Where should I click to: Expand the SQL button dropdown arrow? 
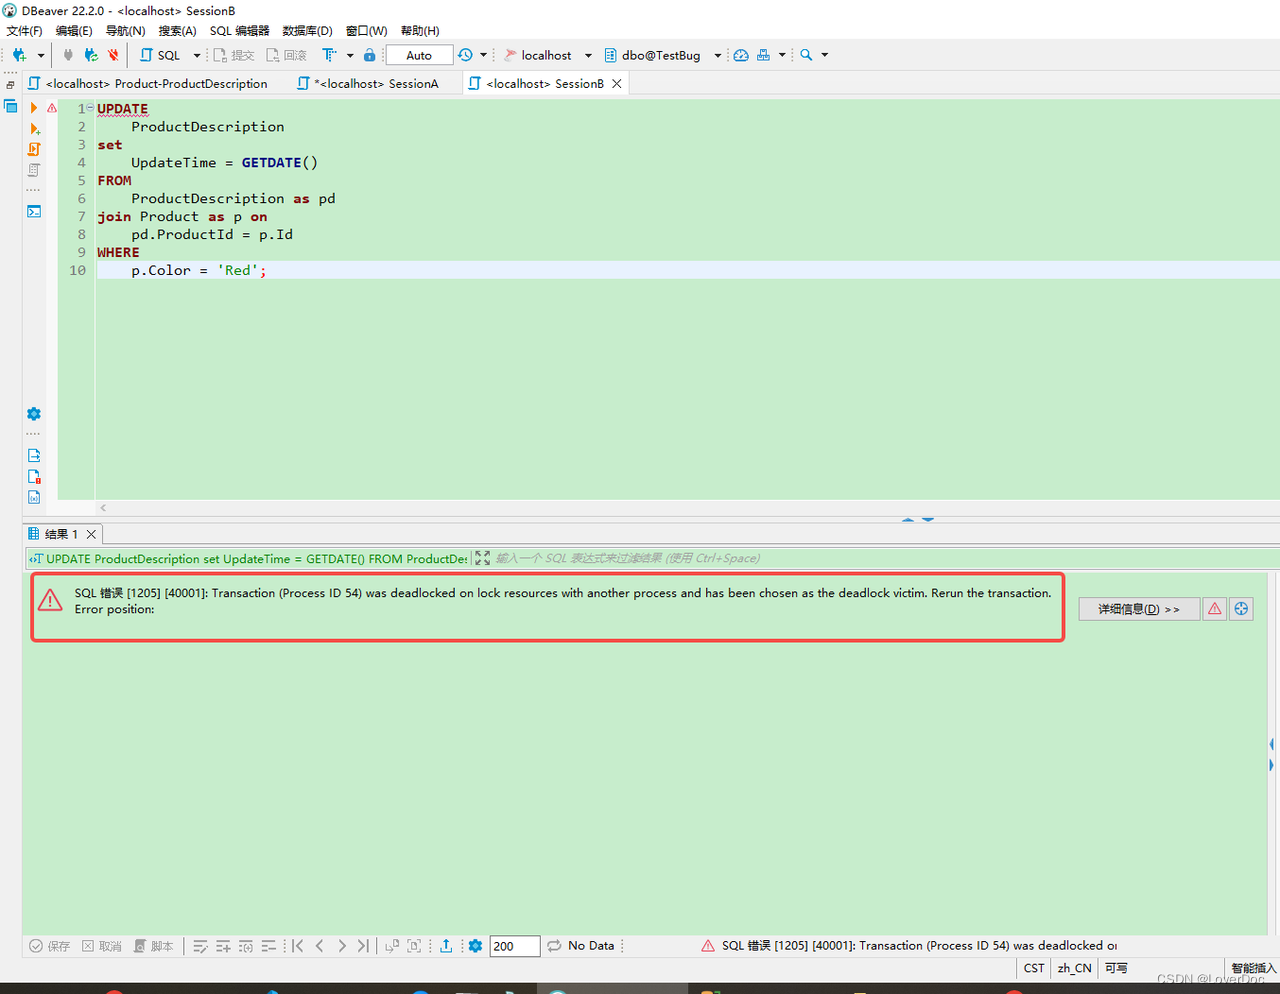(x=196, y=55)
